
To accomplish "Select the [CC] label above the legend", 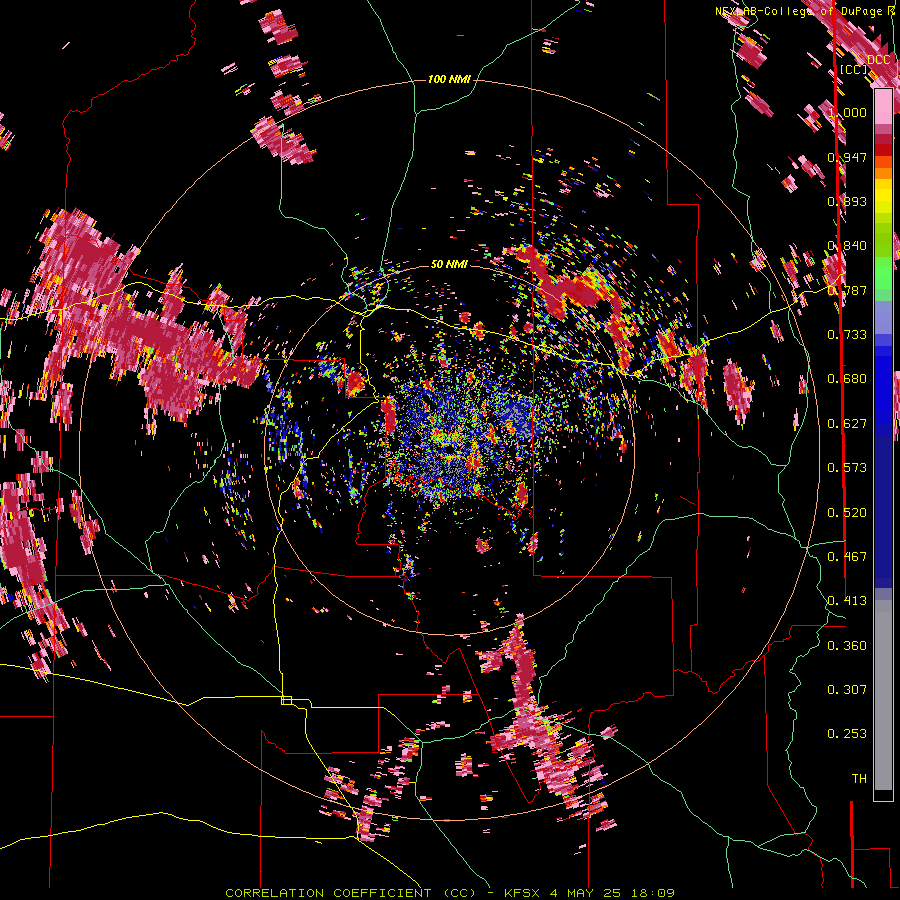I will (x=854, y=70).
